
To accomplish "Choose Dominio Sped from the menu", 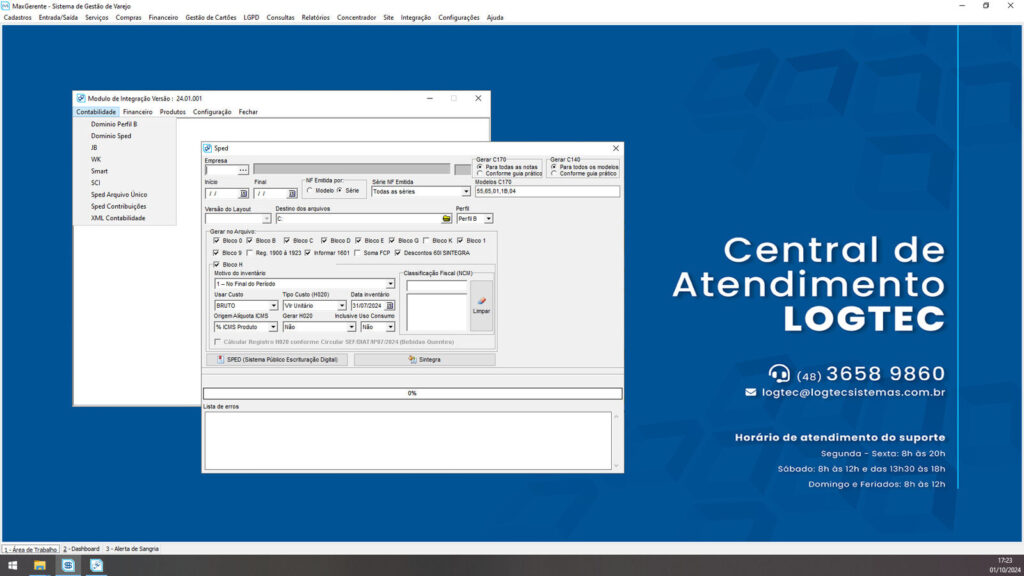I will 111,136.
